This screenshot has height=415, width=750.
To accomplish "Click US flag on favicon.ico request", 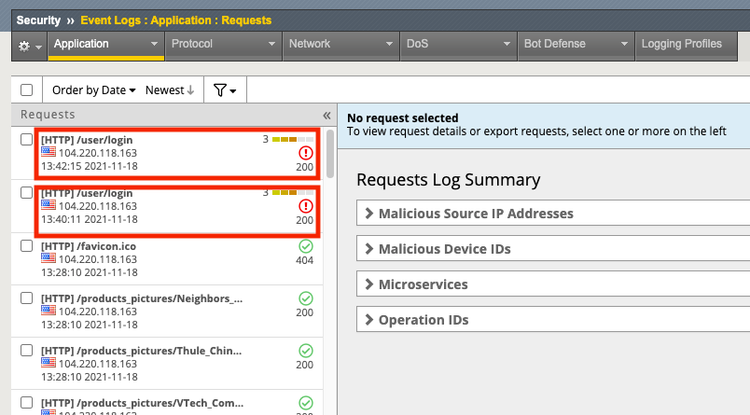I will (48, 258).
